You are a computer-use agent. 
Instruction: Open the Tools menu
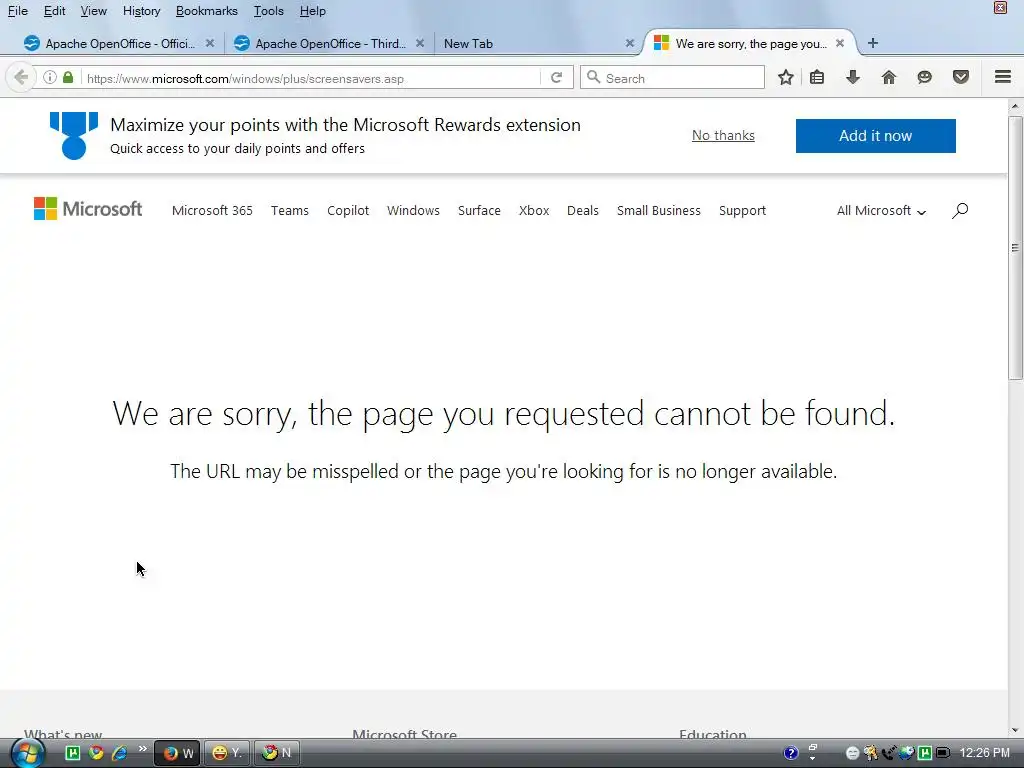point(268,11)
